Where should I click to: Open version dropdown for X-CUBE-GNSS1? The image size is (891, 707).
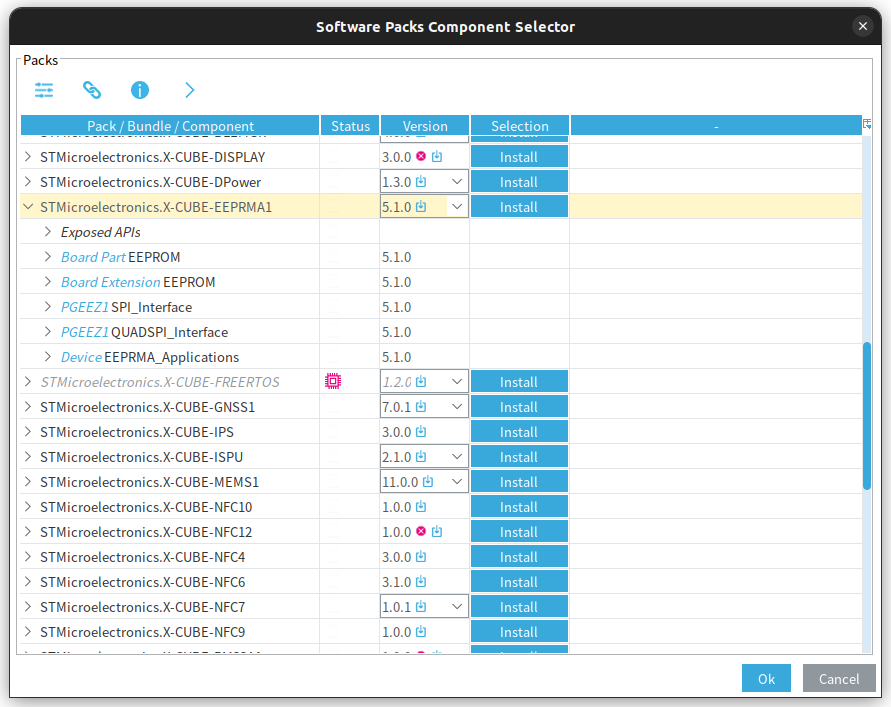pos(457,407)
